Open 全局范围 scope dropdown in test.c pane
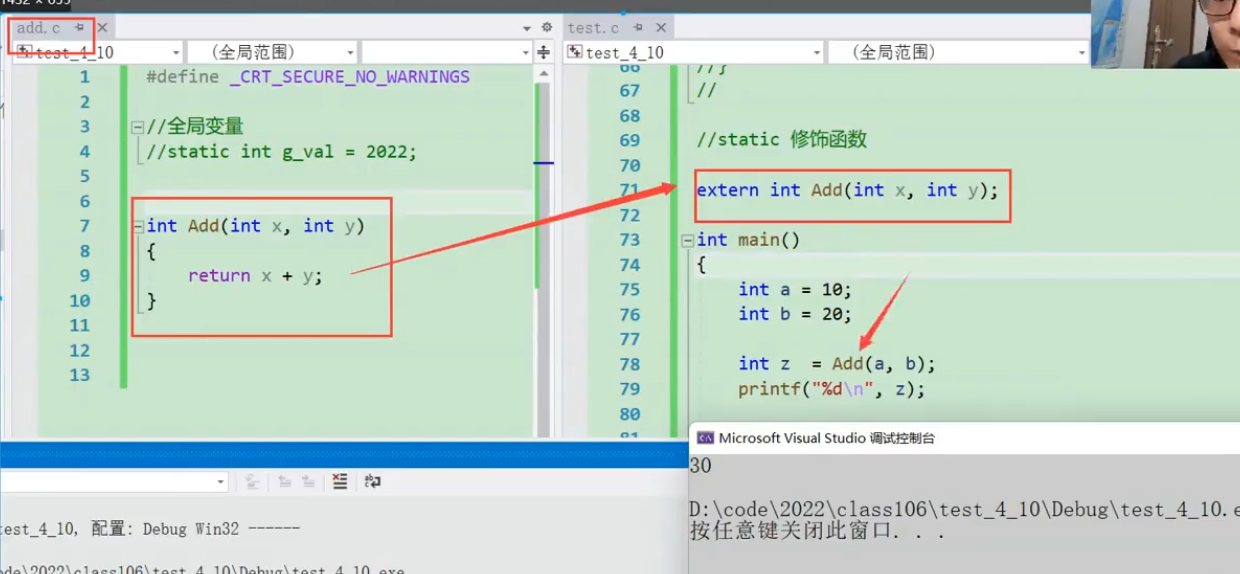The image size is (1240, 574). [958, 52]
